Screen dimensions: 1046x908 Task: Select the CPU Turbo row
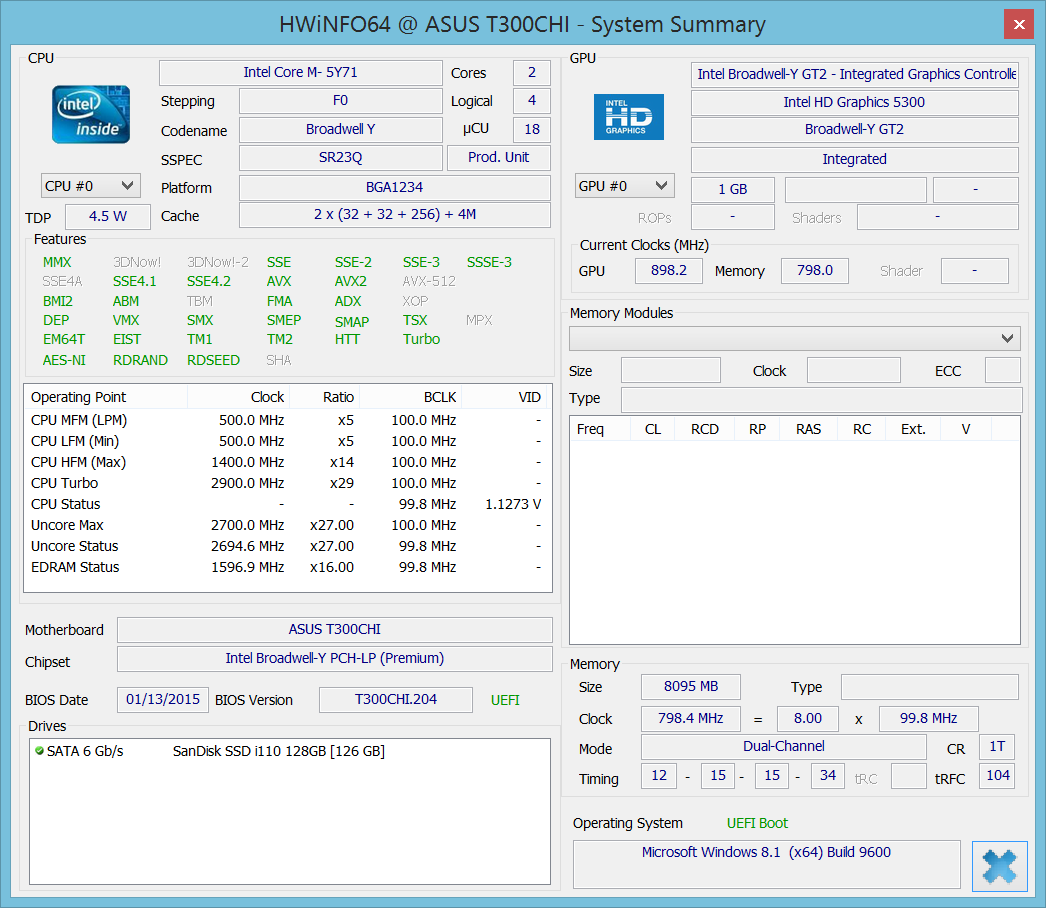286,483
